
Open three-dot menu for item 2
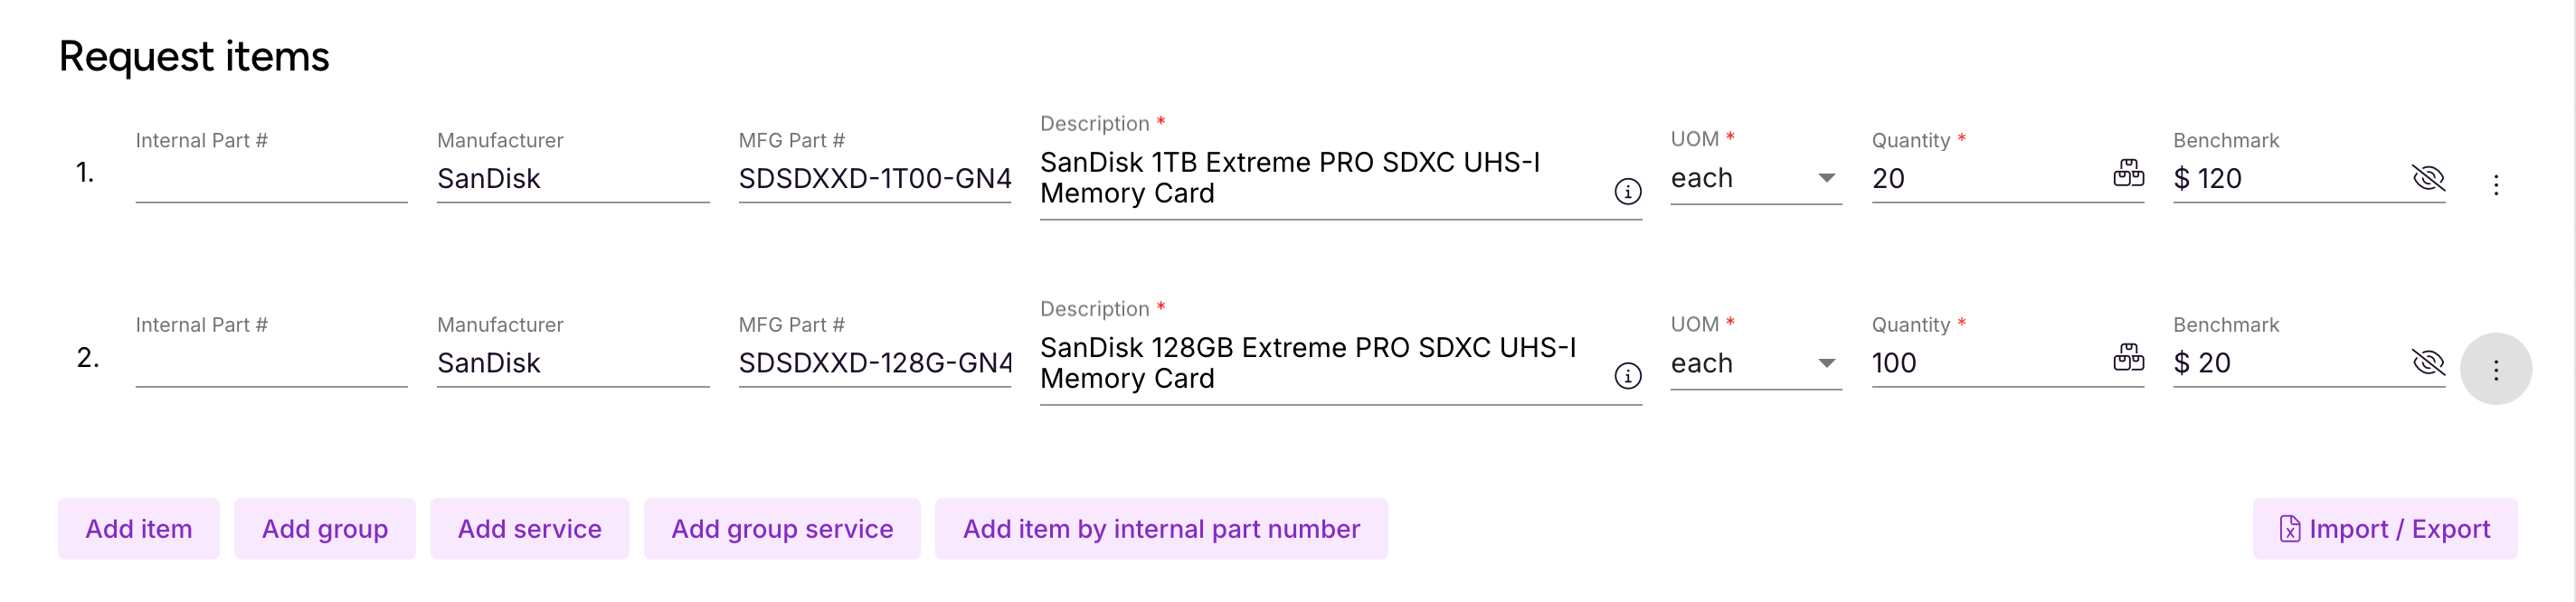(2495, 369)
